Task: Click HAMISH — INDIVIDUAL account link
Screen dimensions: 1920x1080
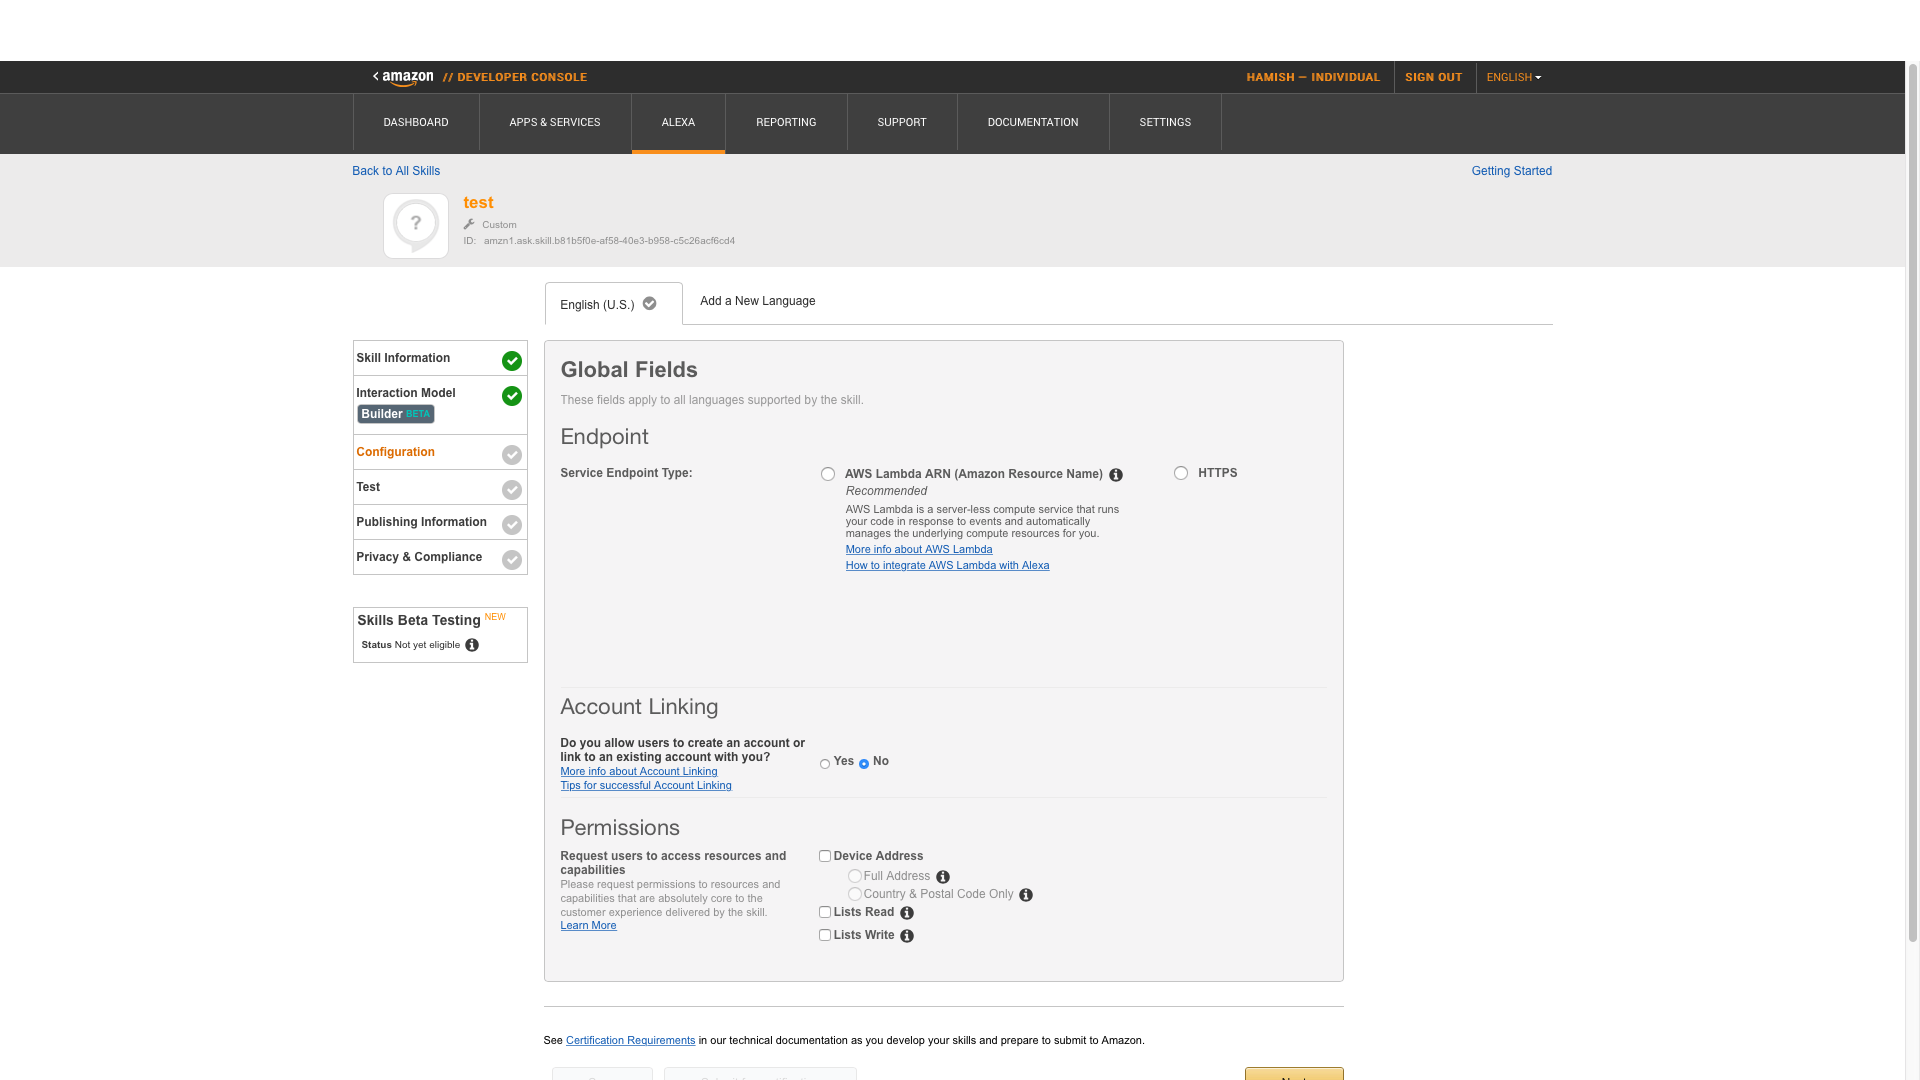Action: click(1313, 77)
